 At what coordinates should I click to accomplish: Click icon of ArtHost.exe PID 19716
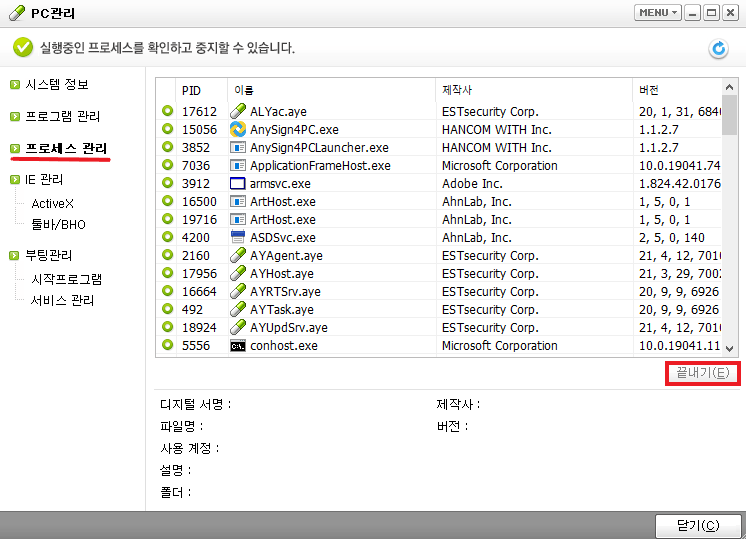[237, 219]
